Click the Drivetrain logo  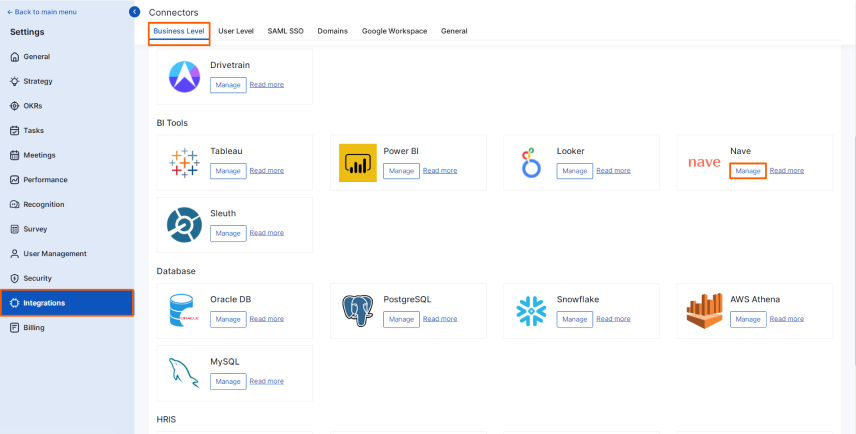point(185,77)
